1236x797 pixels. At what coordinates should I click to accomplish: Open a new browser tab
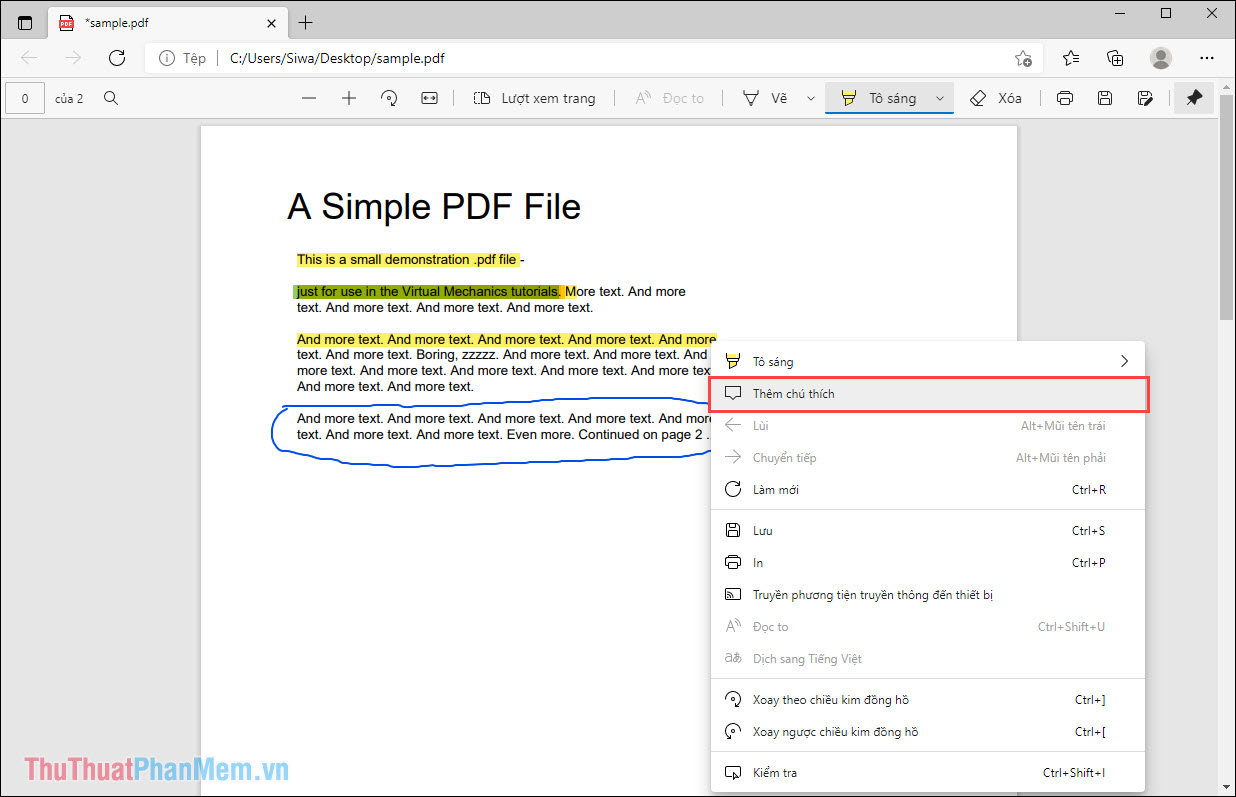[306, 22]
